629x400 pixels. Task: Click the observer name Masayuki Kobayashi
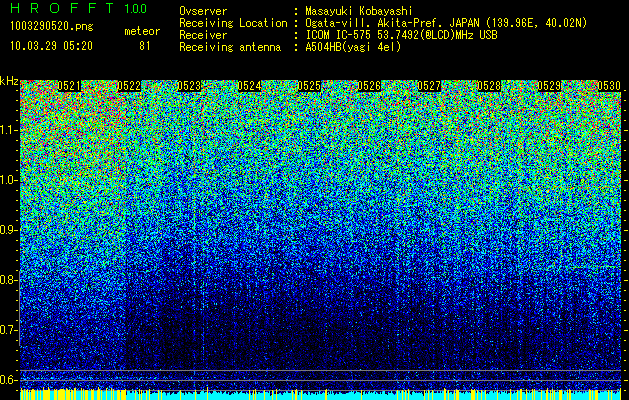[359, 11]
